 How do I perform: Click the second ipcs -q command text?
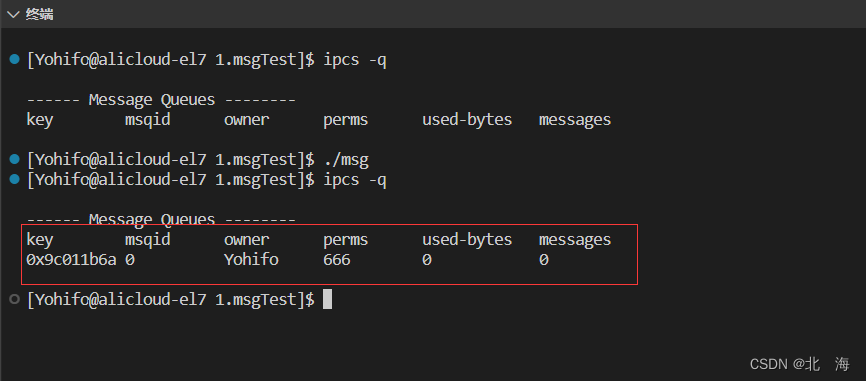[355, 180]
